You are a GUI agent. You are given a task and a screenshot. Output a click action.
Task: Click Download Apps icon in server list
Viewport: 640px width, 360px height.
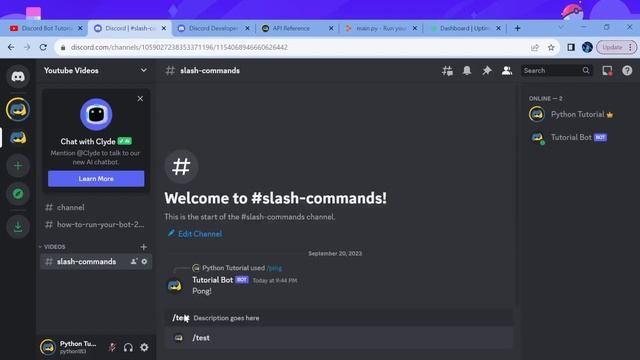[x=18, y=227]
